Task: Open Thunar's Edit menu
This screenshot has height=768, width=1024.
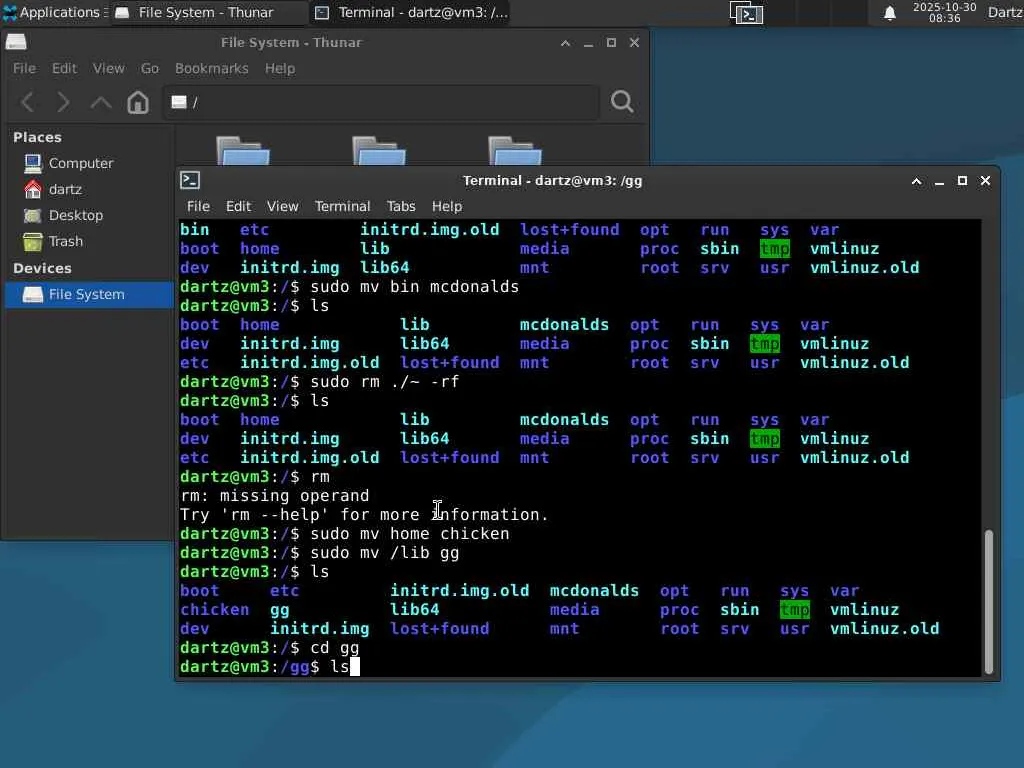Action: [64, 69]
